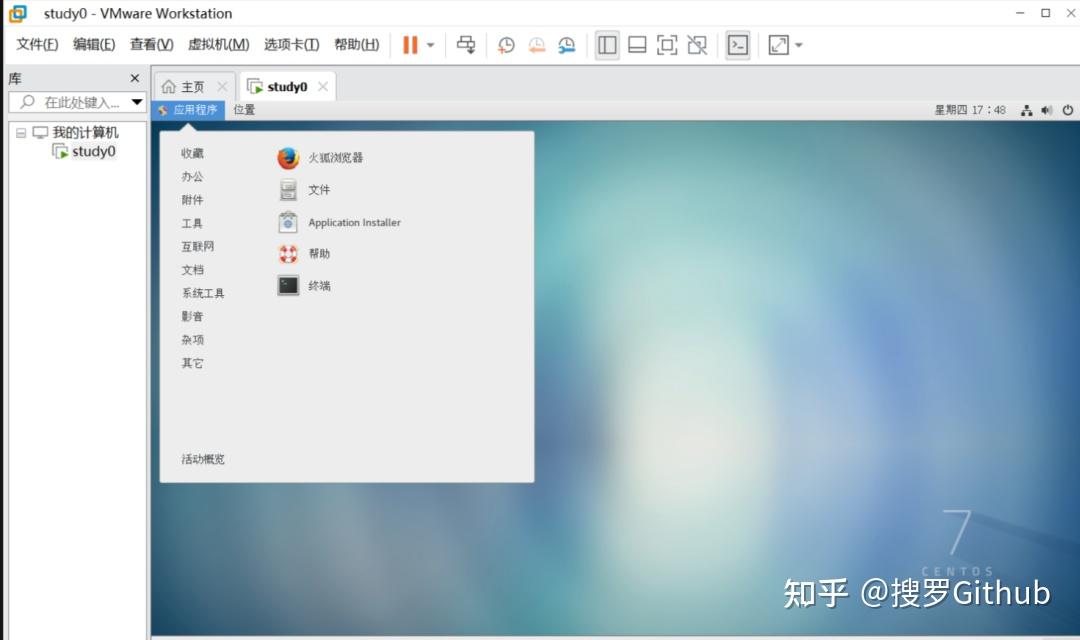Open the stretch display dropdown arrow
1080x640 pixels.
[799, 45]
